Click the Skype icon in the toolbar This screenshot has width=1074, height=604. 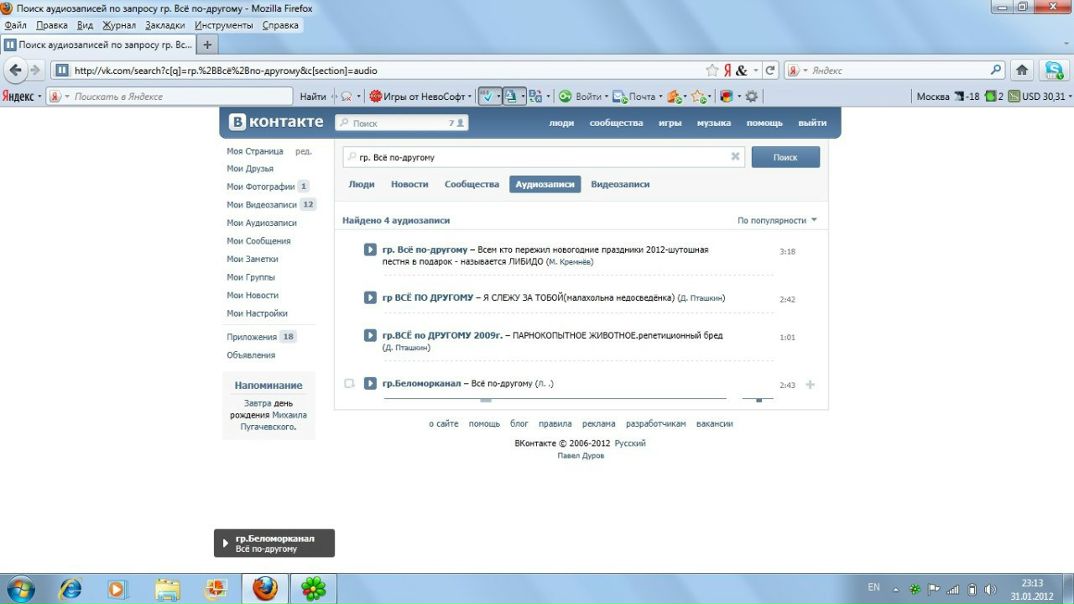[1054, 70]
